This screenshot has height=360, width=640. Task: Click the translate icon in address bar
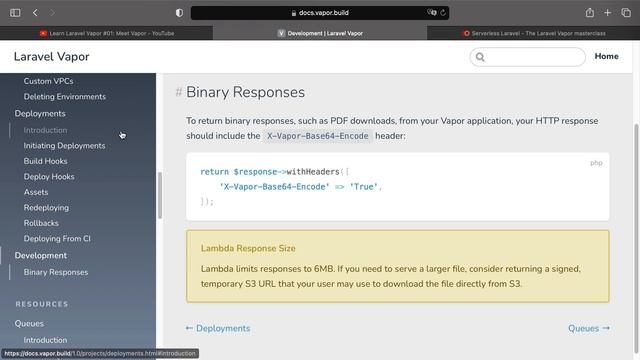(x=432, y=13)
